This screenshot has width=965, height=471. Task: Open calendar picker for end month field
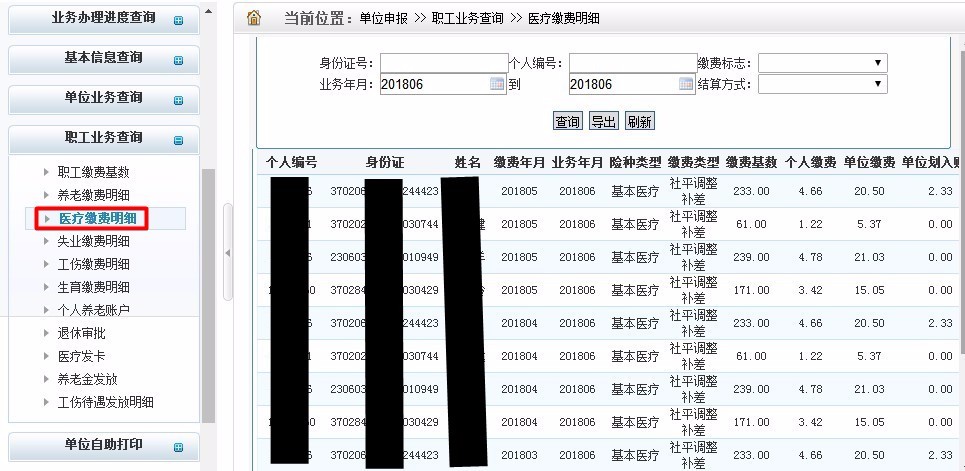[686, 85]
